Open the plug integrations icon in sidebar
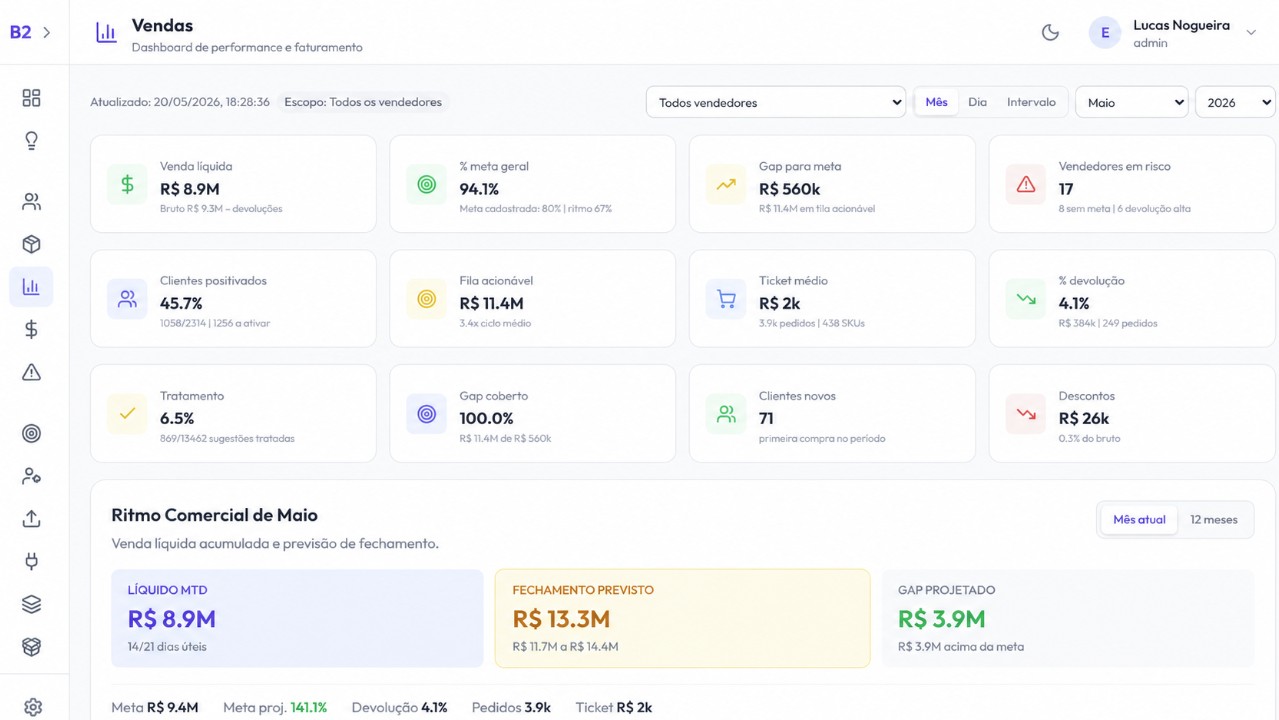 click(31, 561)
